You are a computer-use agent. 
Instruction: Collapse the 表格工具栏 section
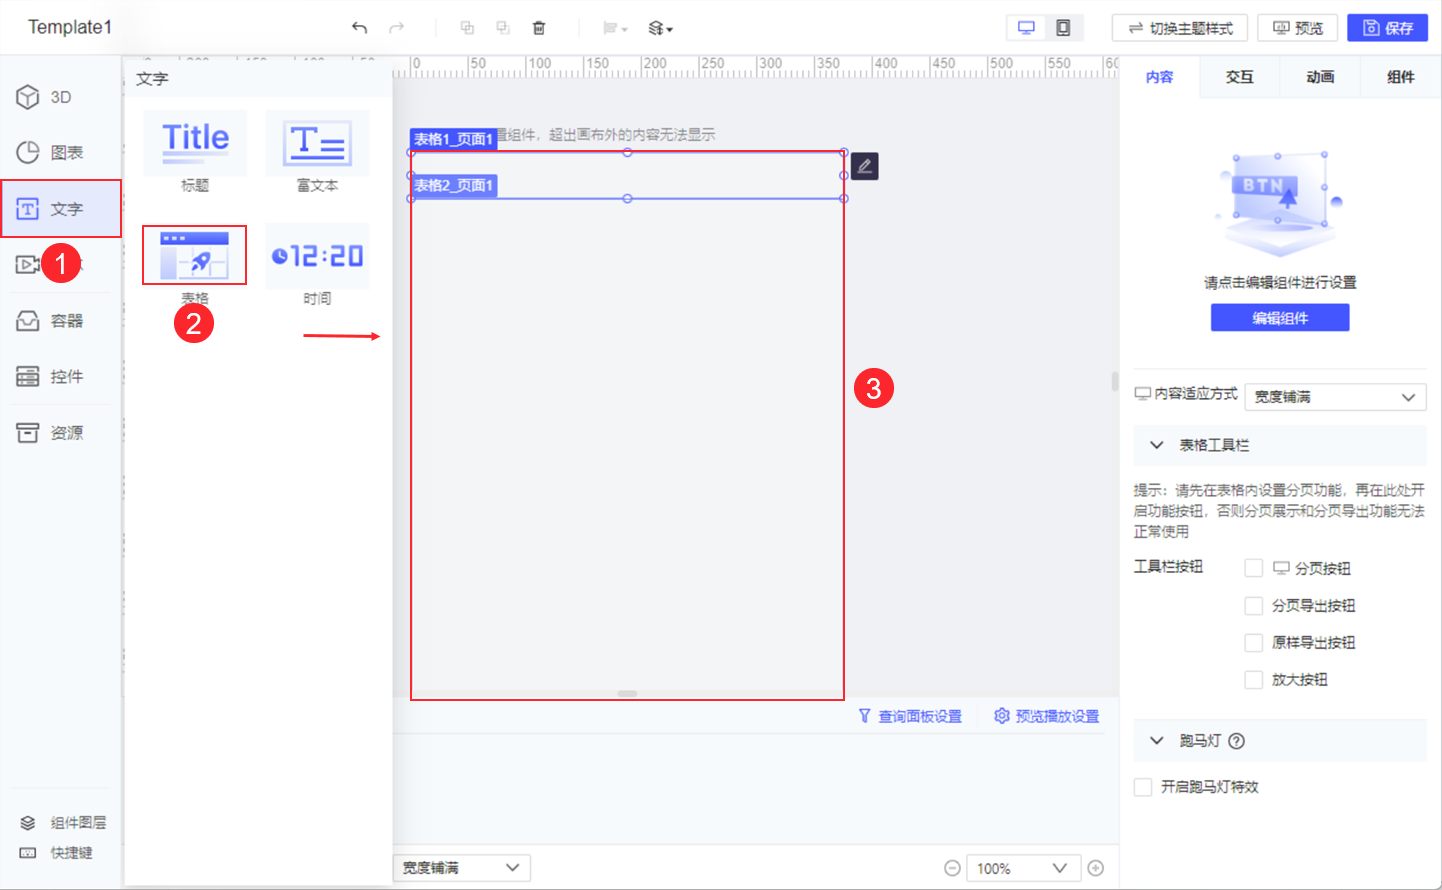(1157, 445)
